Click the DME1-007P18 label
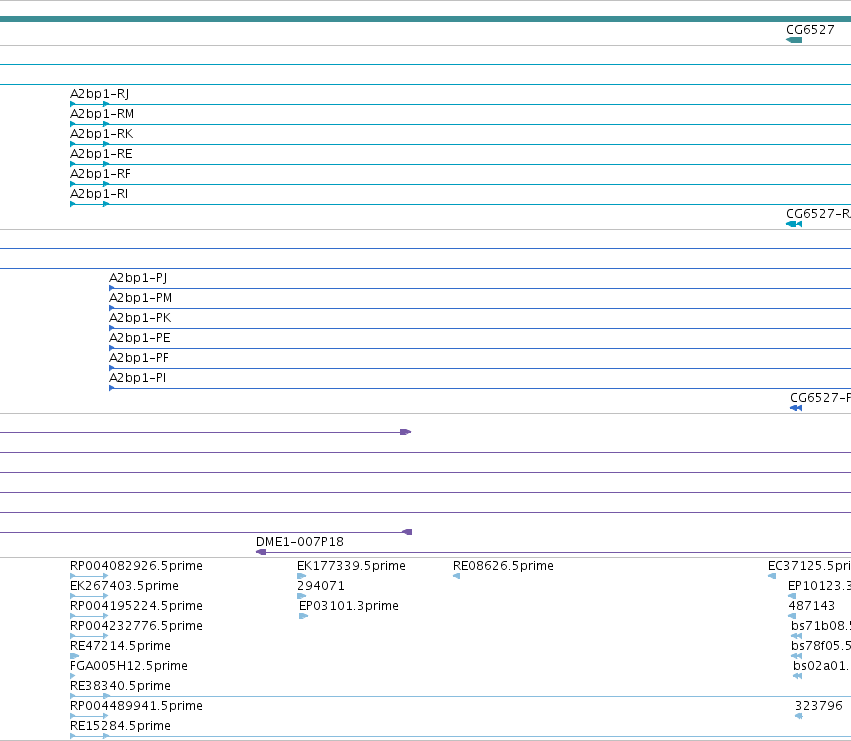Viewport: 851px width, 741px height. [300, 542]
